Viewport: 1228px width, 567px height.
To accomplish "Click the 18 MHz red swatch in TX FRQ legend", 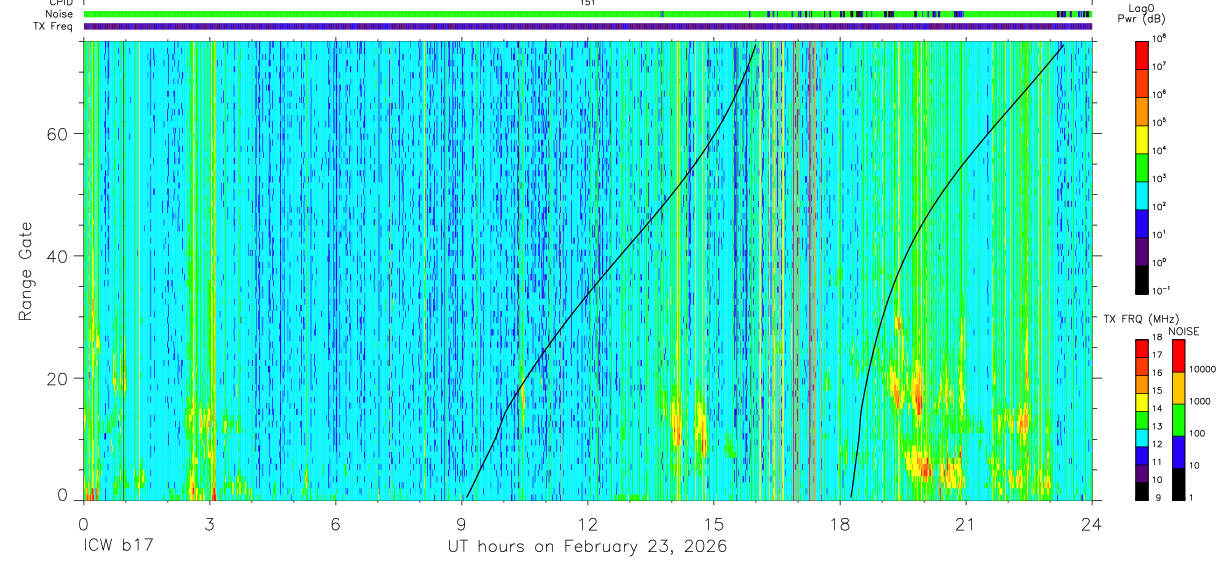I will pos(1142,349).
